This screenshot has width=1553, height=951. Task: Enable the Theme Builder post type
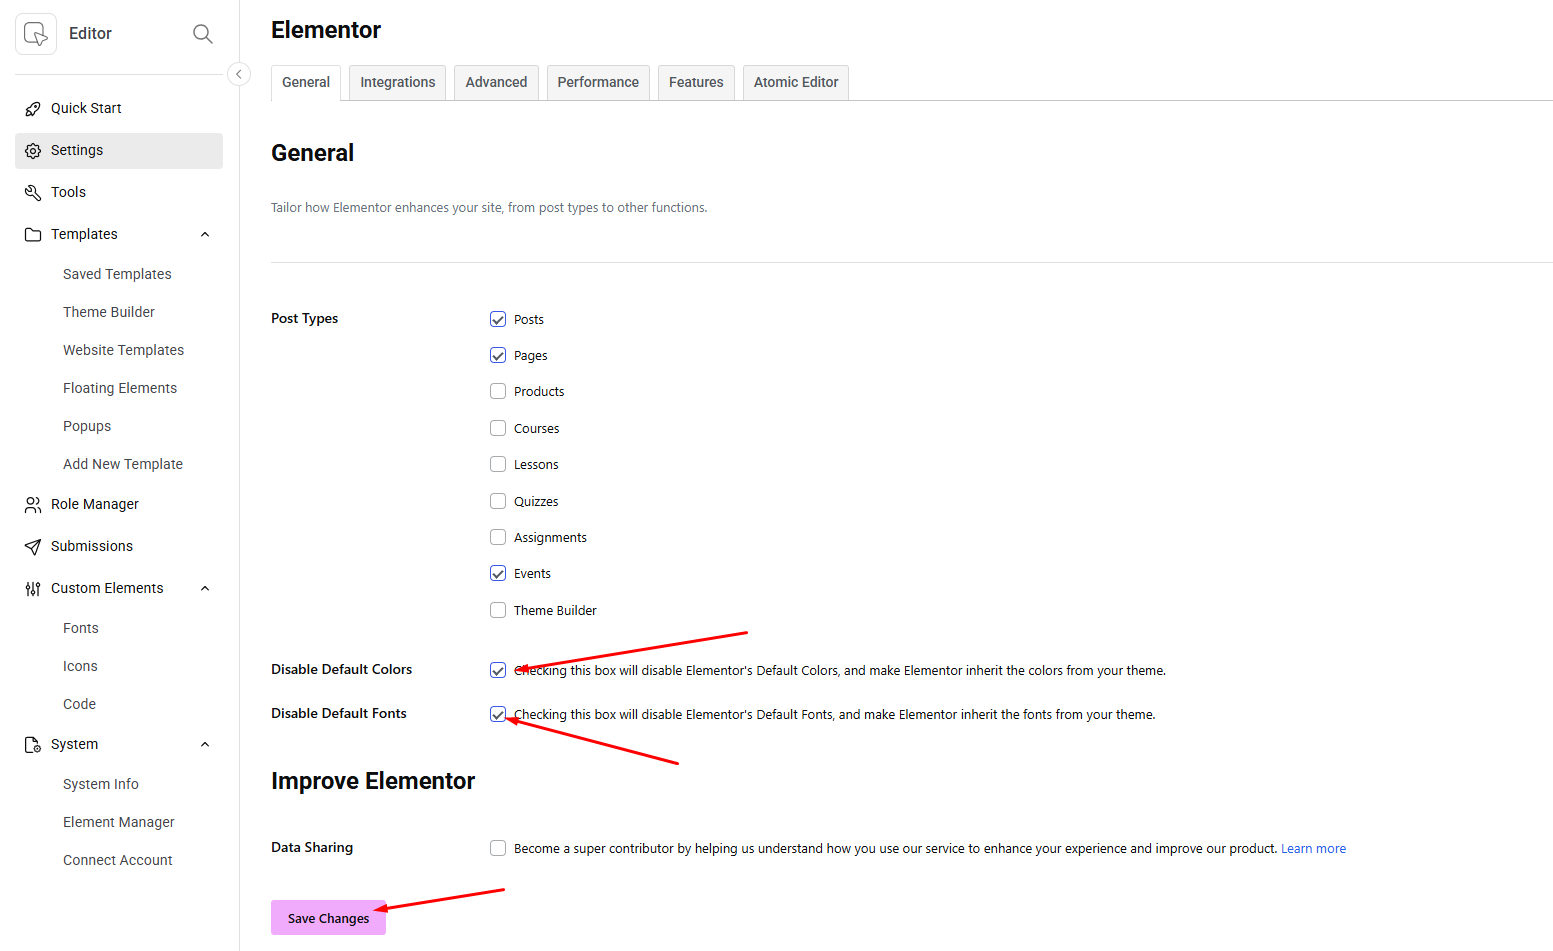tap(498, 610)
